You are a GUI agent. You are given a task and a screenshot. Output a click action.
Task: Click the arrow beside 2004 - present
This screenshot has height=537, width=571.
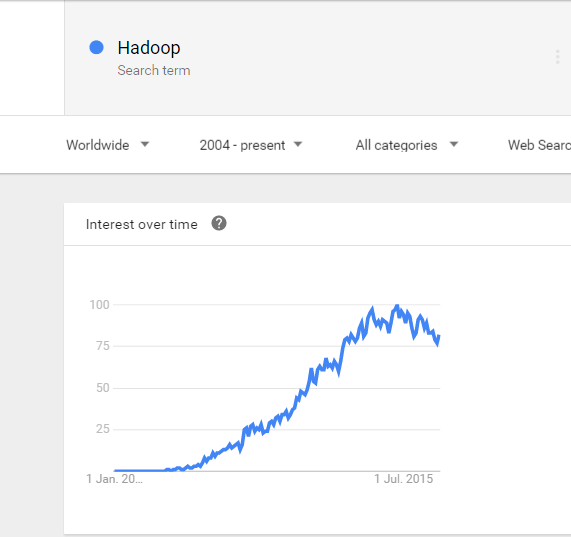tap(298, 144)
